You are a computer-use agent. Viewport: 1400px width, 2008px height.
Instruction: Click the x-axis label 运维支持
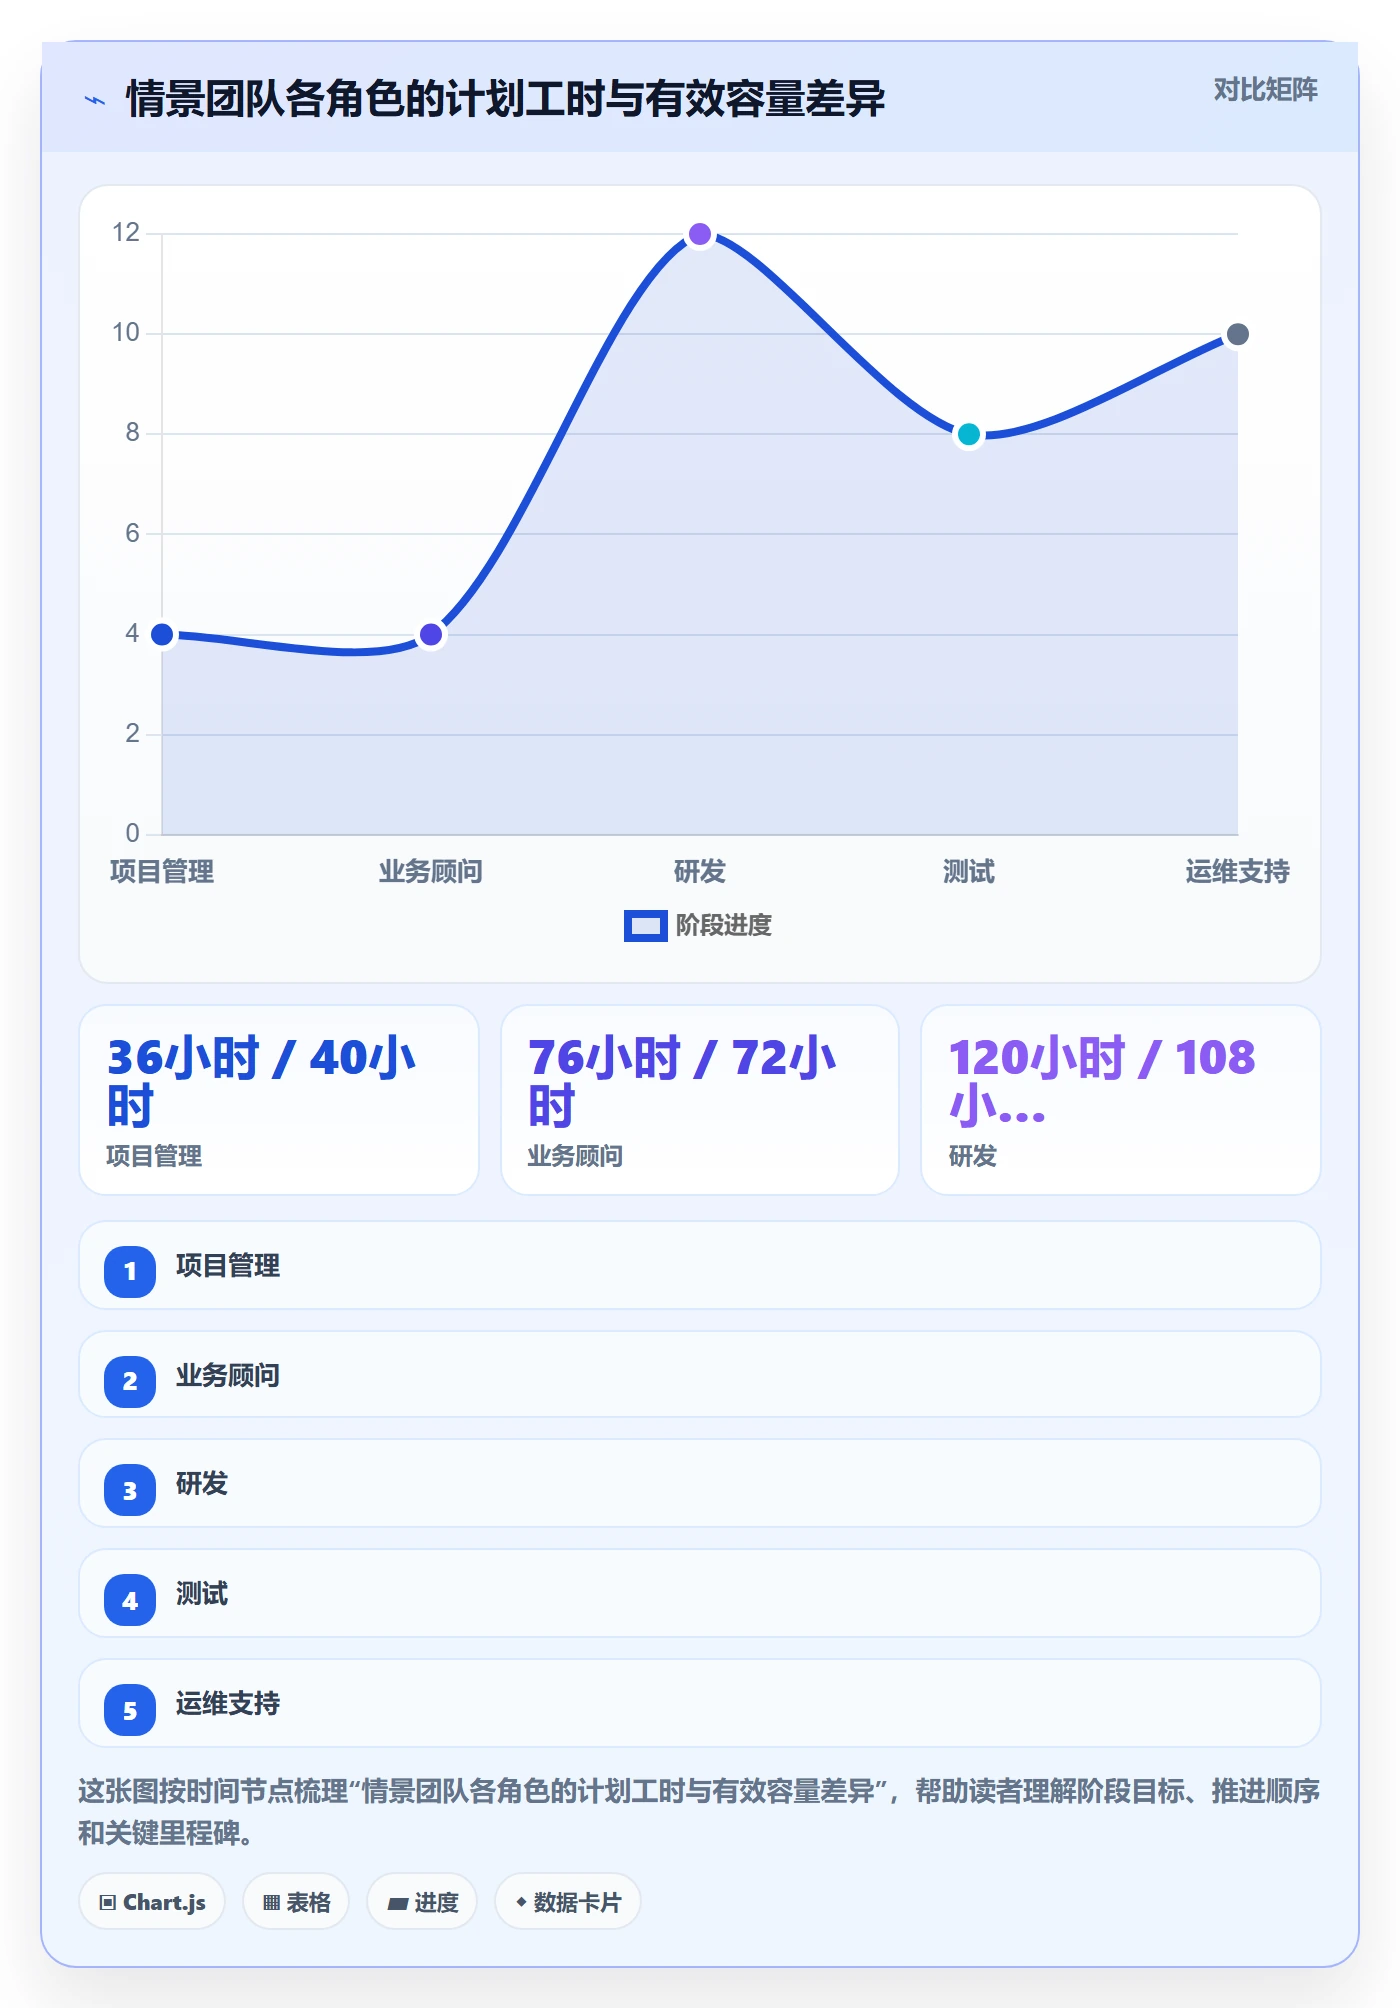click(1237, 872)
